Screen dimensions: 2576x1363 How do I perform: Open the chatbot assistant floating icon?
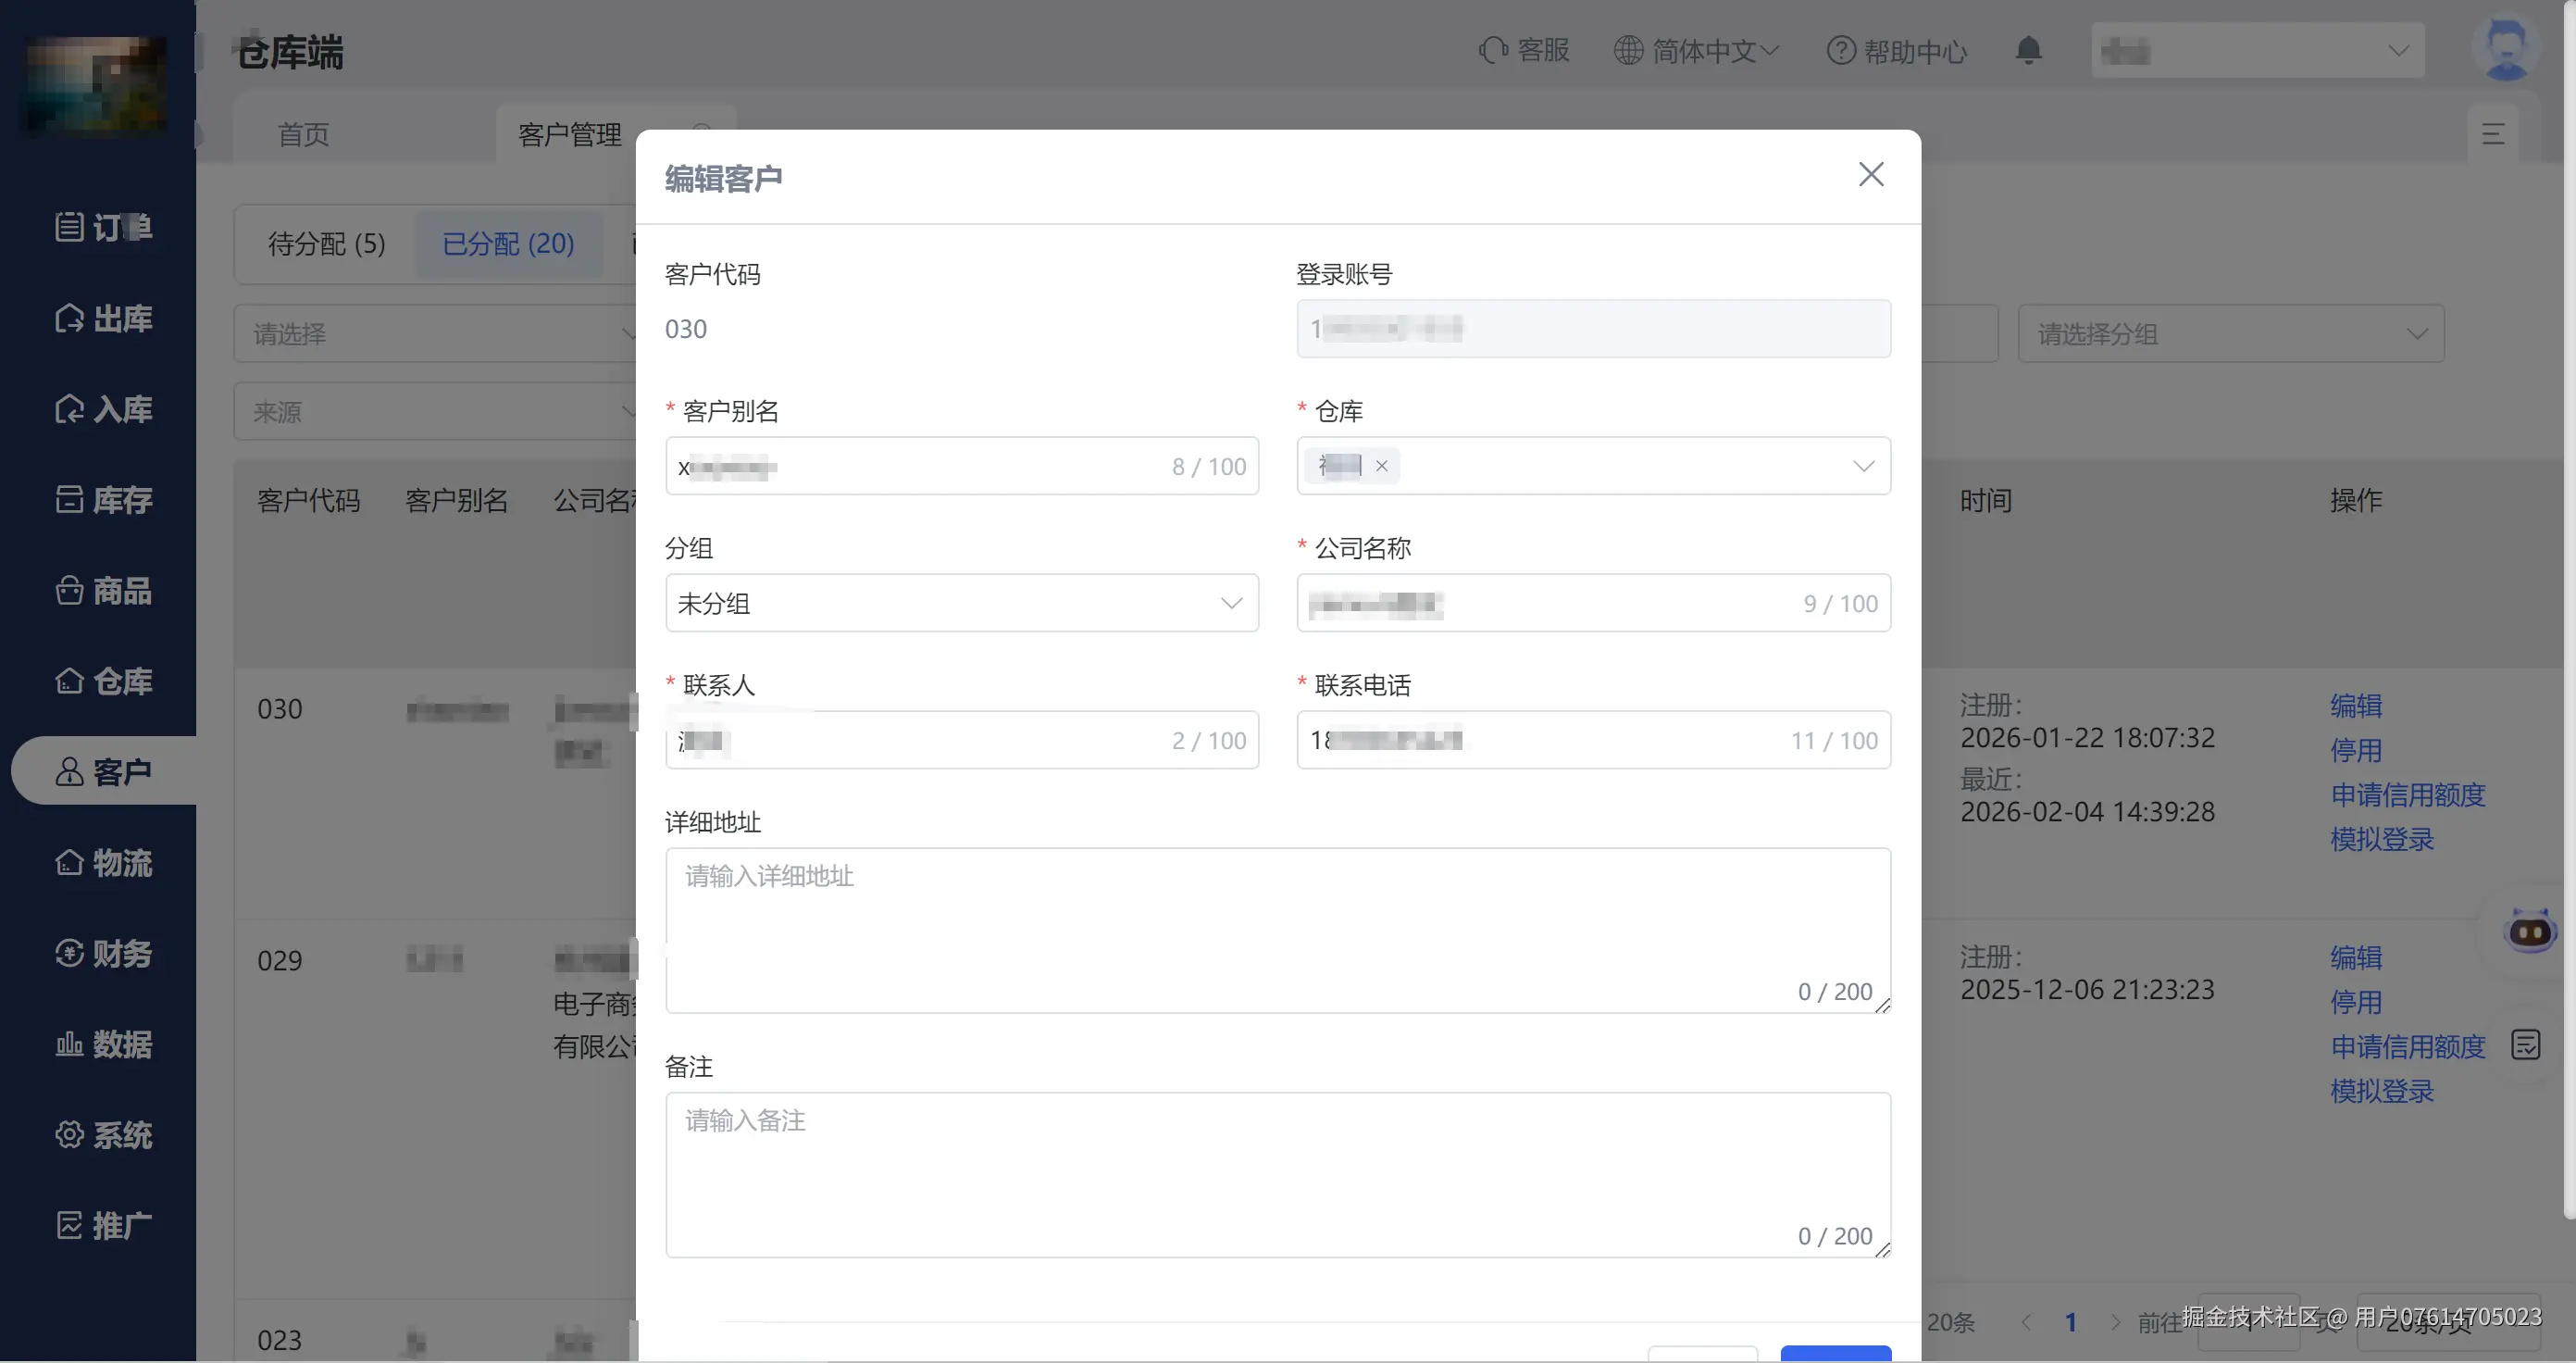(x=2529, y=931)
